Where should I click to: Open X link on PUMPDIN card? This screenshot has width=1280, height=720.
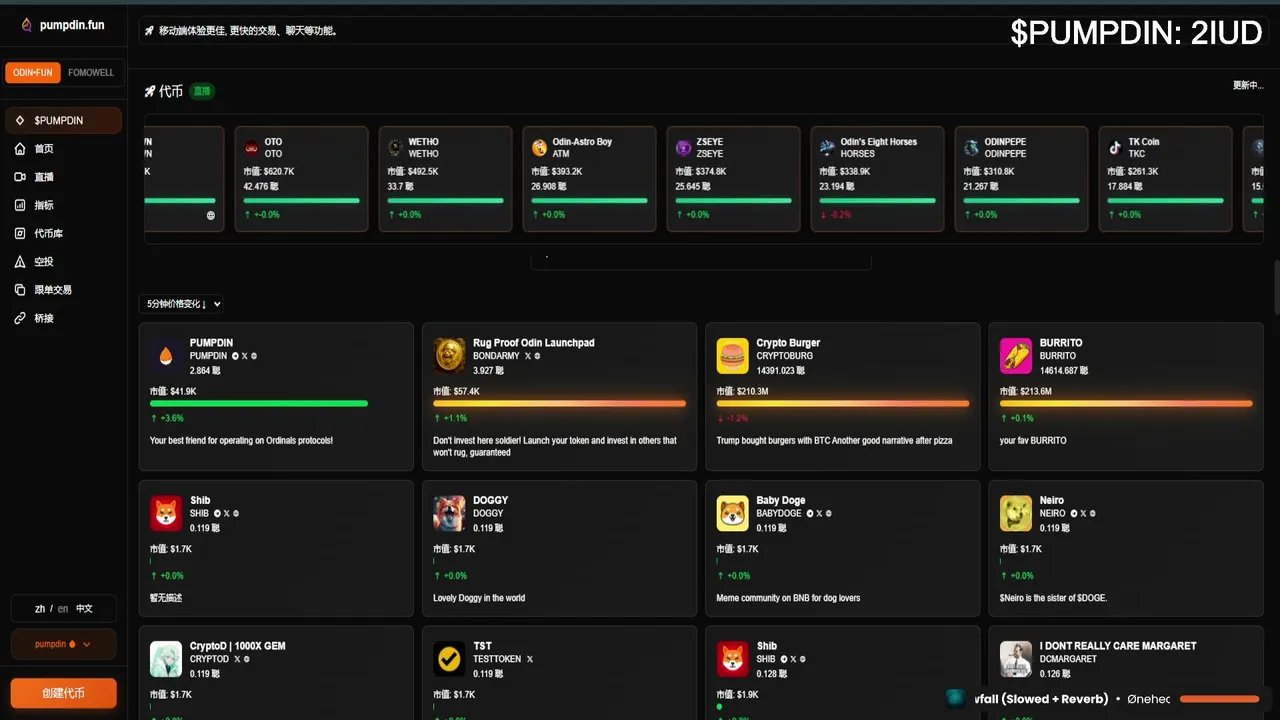pos(244,356)
